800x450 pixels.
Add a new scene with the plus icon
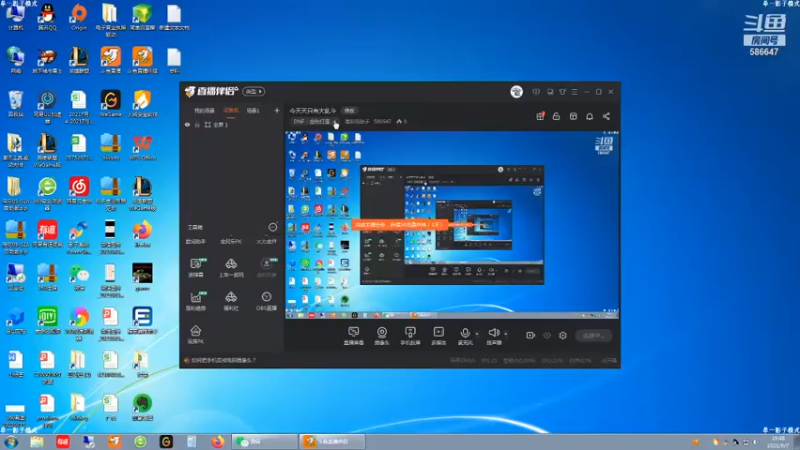(277, 110)
